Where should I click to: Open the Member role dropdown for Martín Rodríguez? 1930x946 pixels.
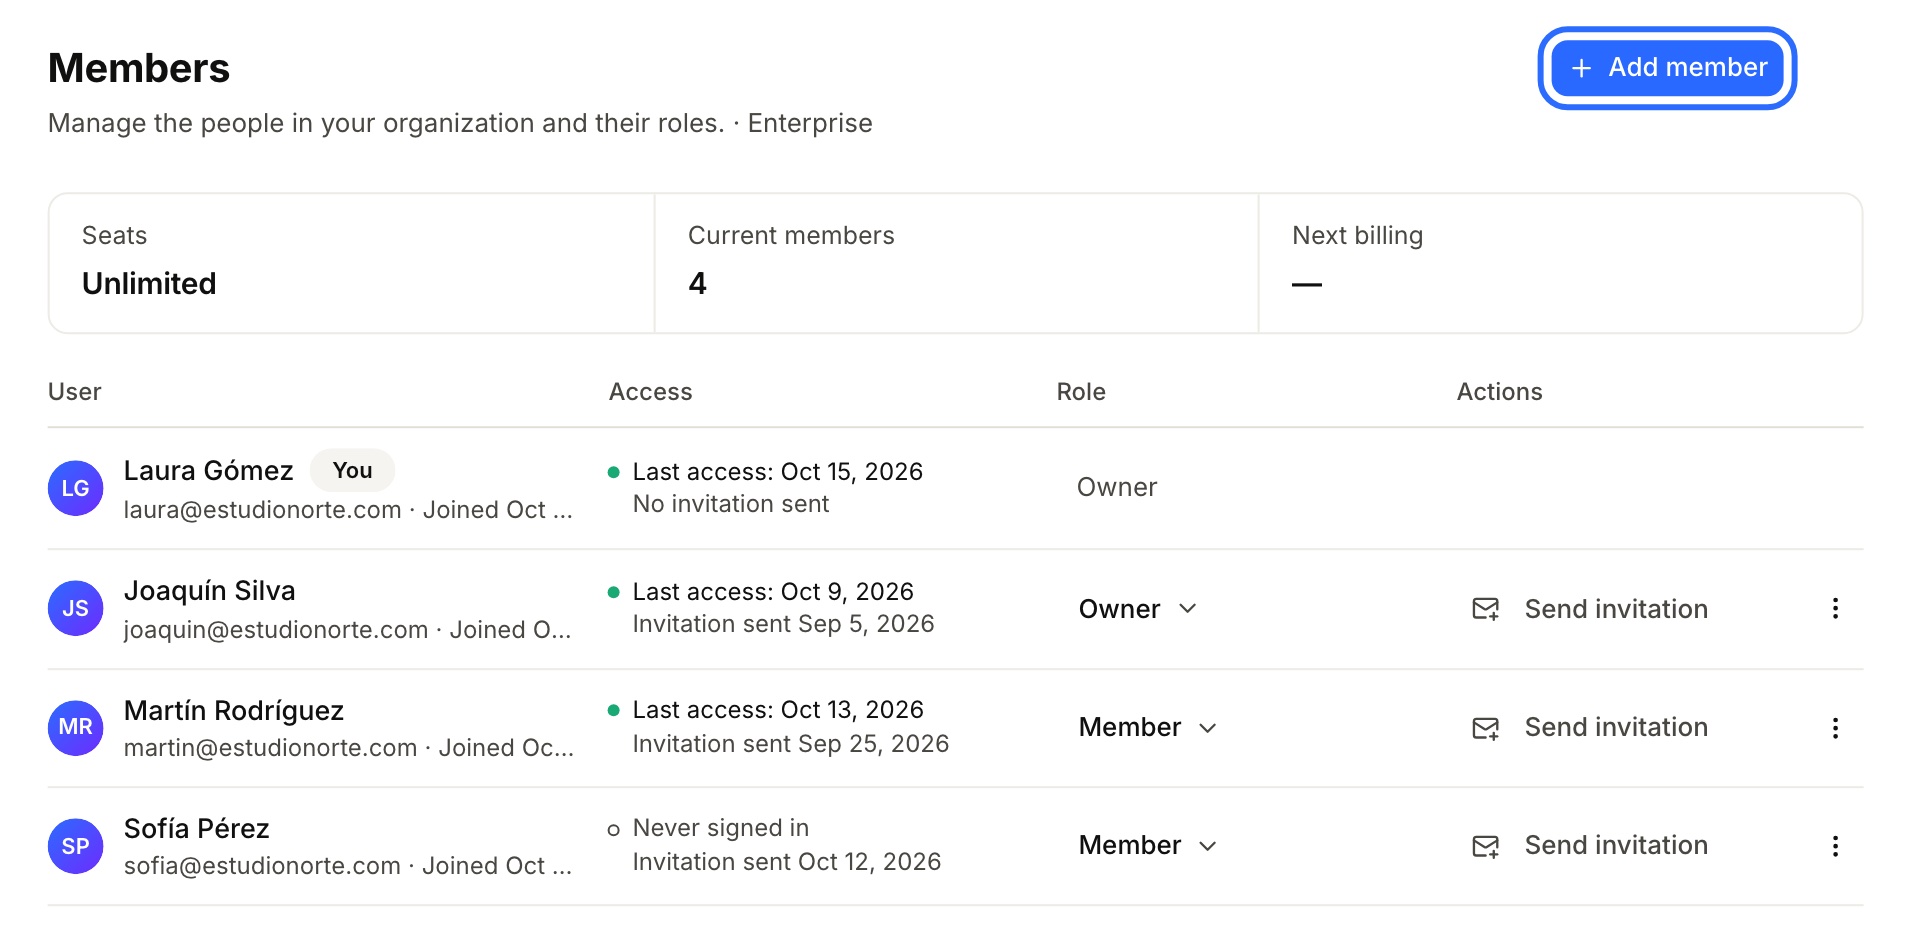1148,728
